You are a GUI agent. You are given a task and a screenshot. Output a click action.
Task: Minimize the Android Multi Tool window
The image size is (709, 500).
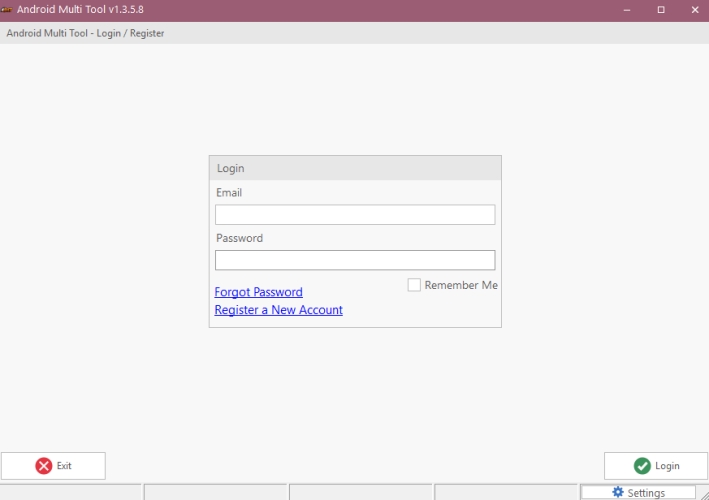coord(627,10)
